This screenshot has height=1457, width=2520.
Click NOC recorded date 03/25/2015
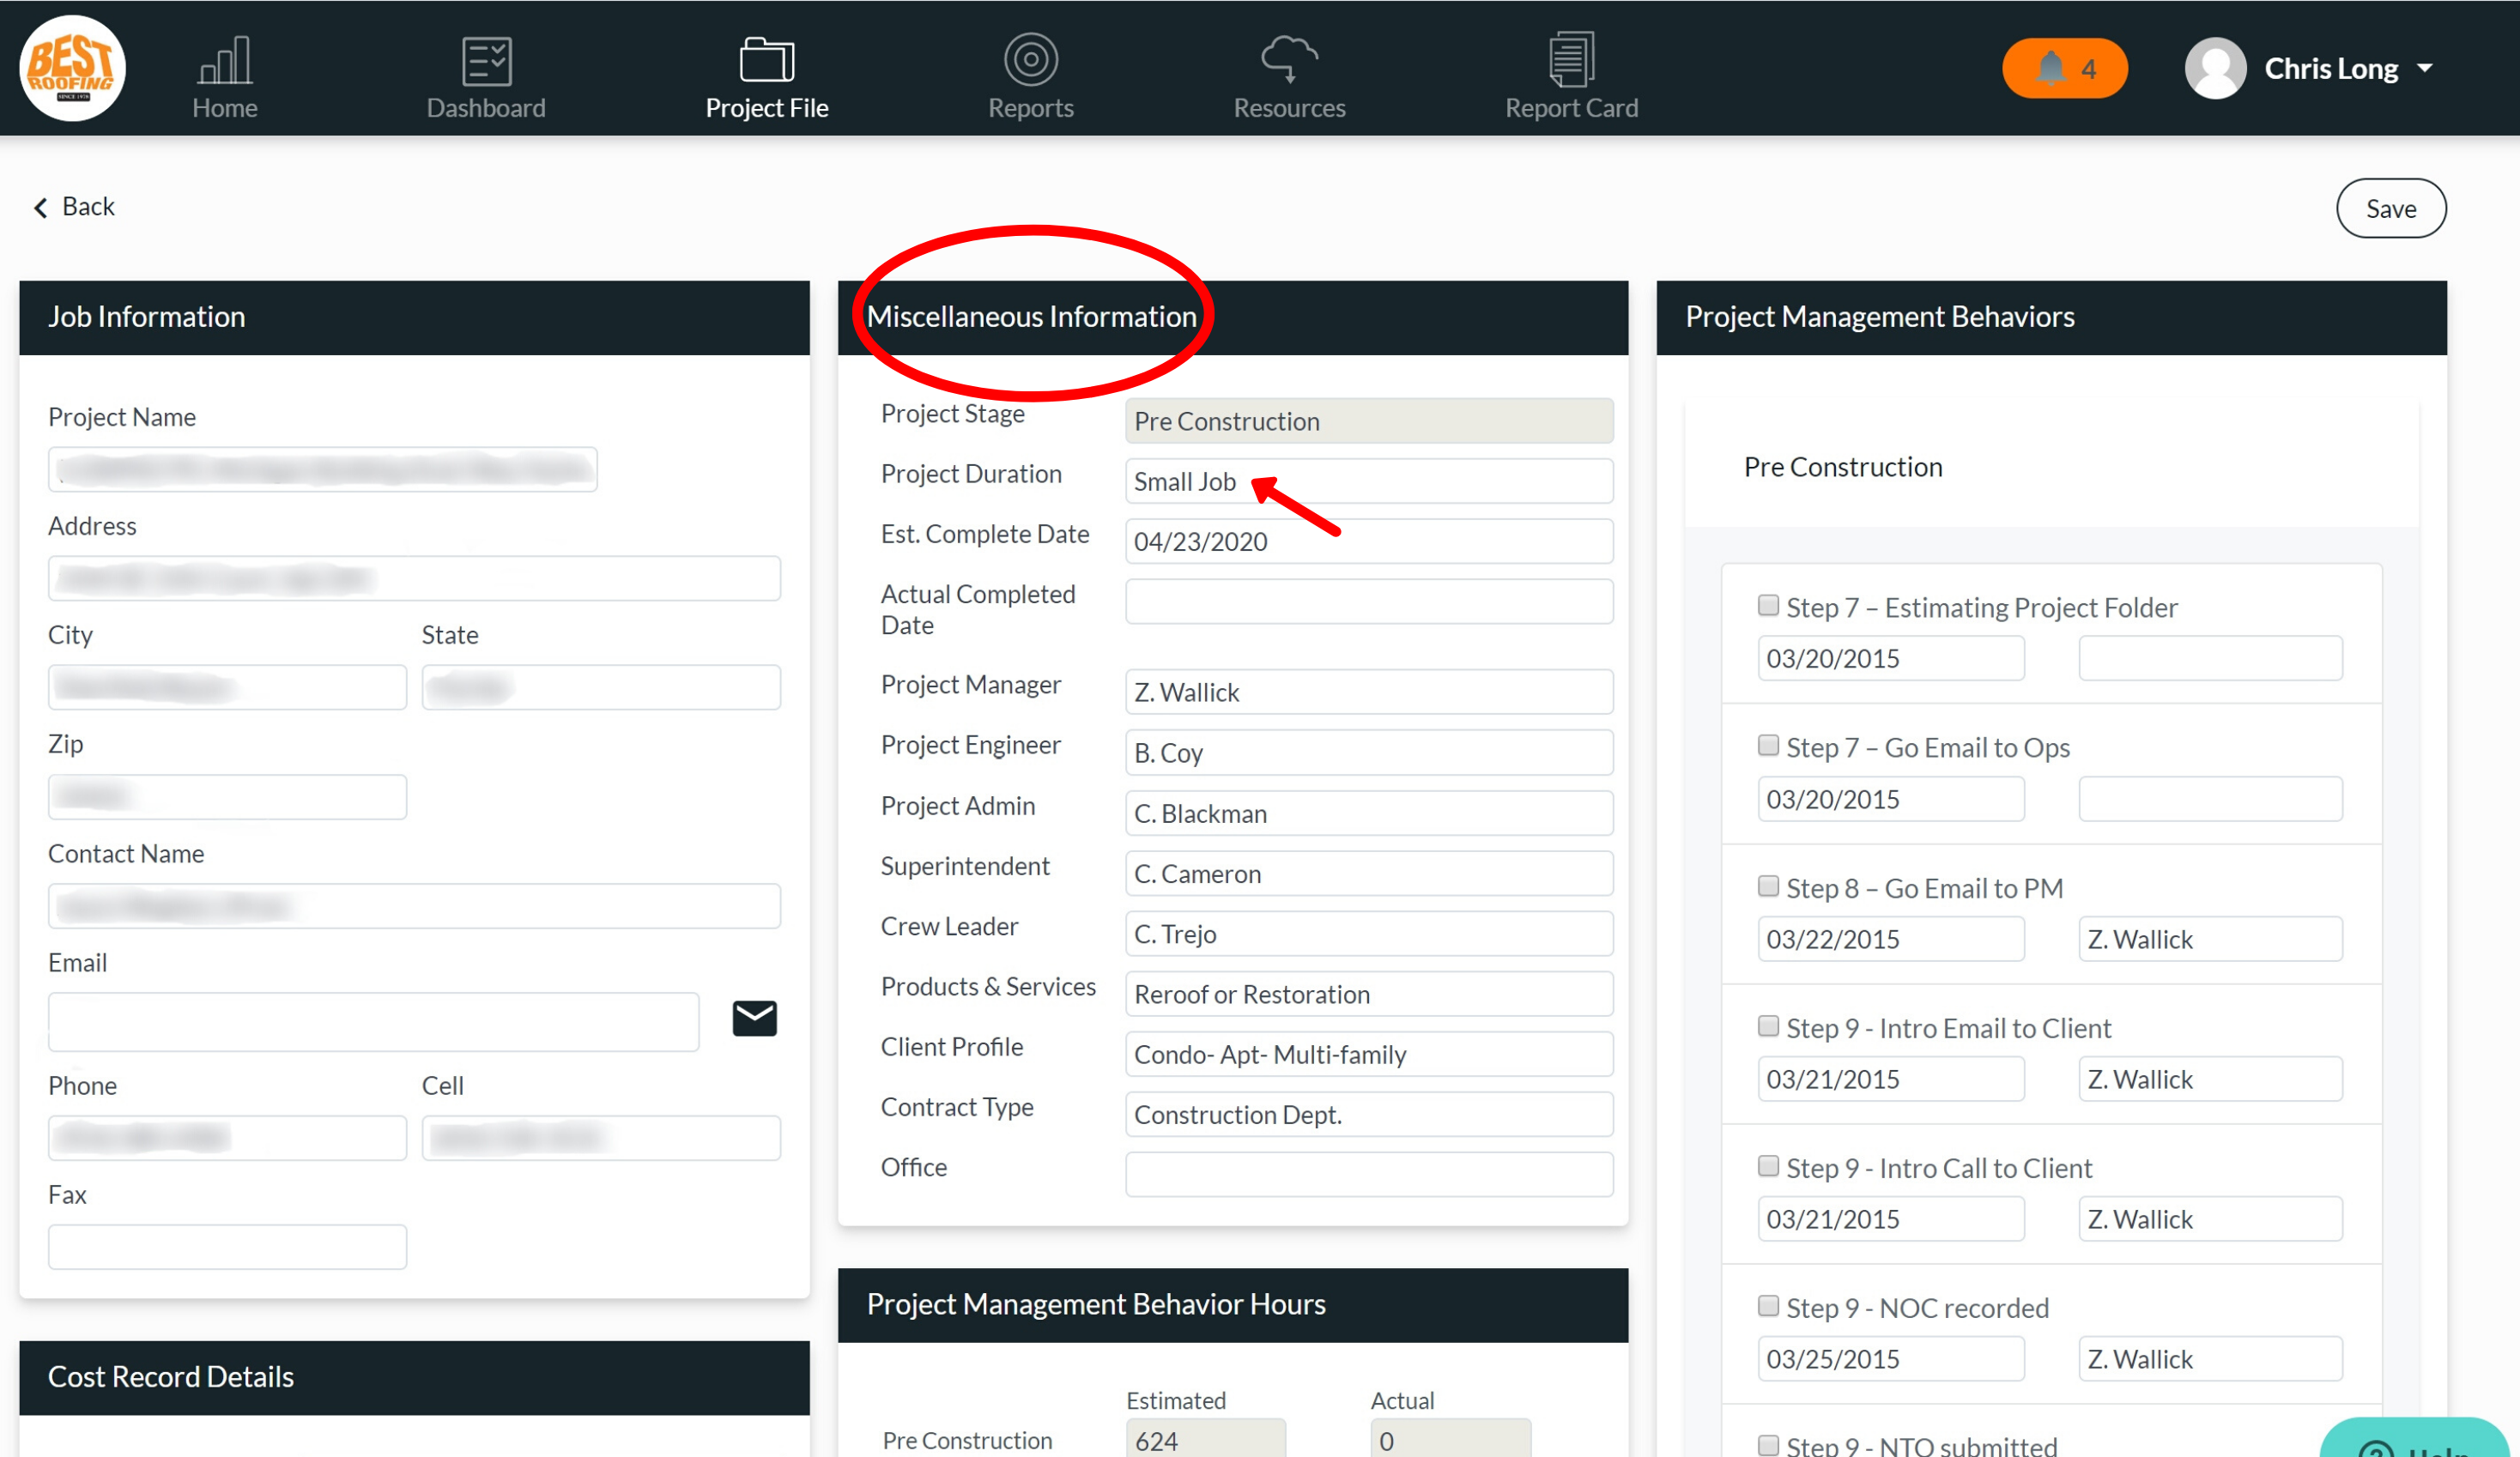(1891, 1359)
